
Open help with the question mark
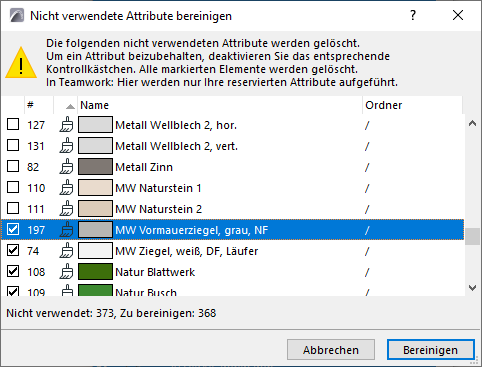coord(413,15)
